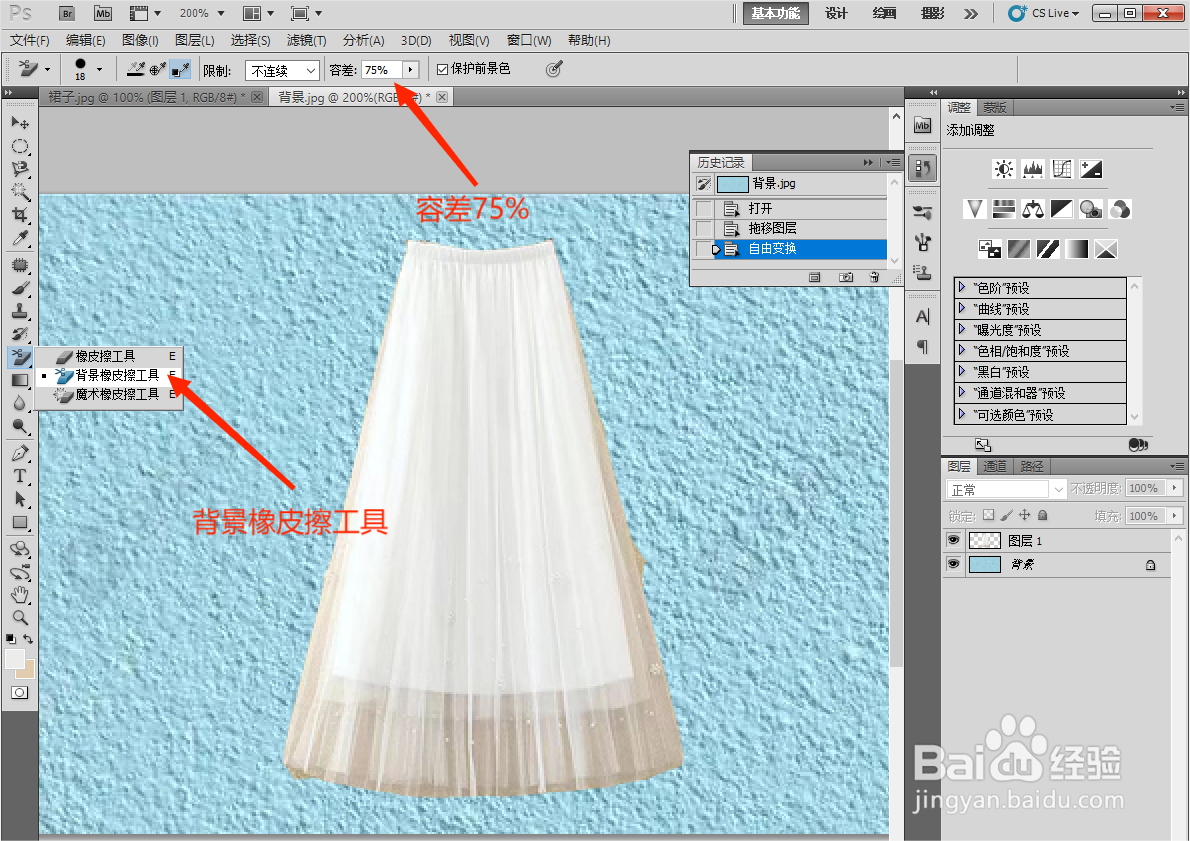Screen dimensions: 1190x841
Task: Select the Pen tool
Action: pos(20,453)
